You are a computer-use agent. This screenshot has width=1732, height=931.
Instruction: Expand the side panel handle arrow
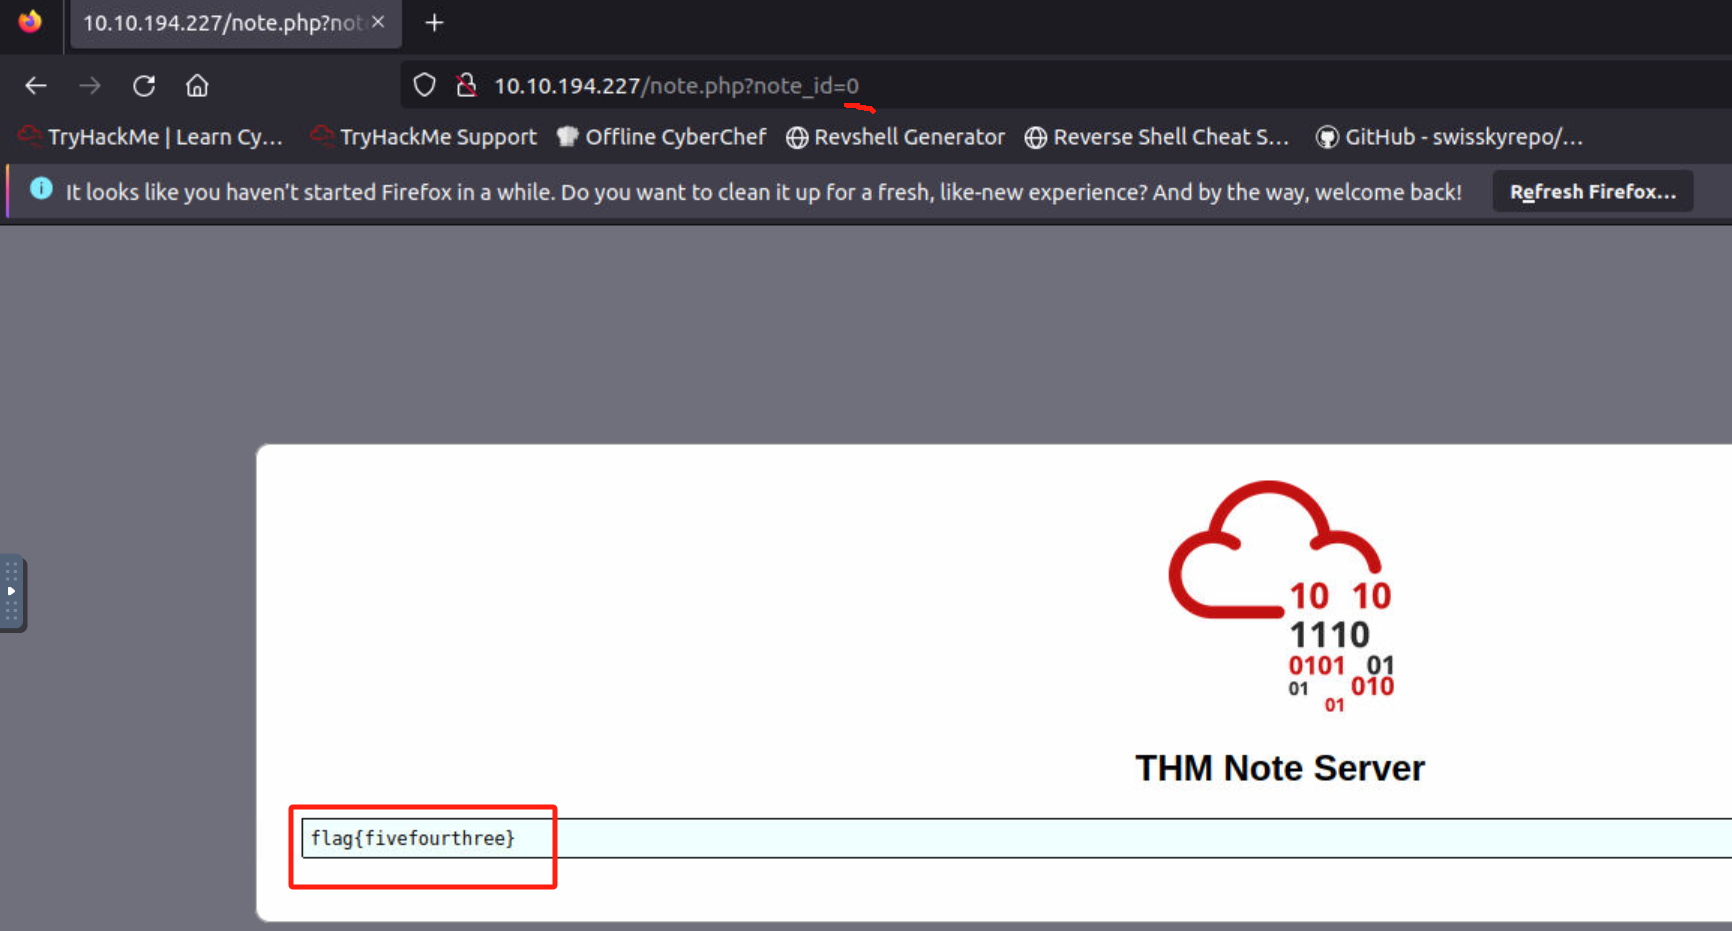point(12,591)
